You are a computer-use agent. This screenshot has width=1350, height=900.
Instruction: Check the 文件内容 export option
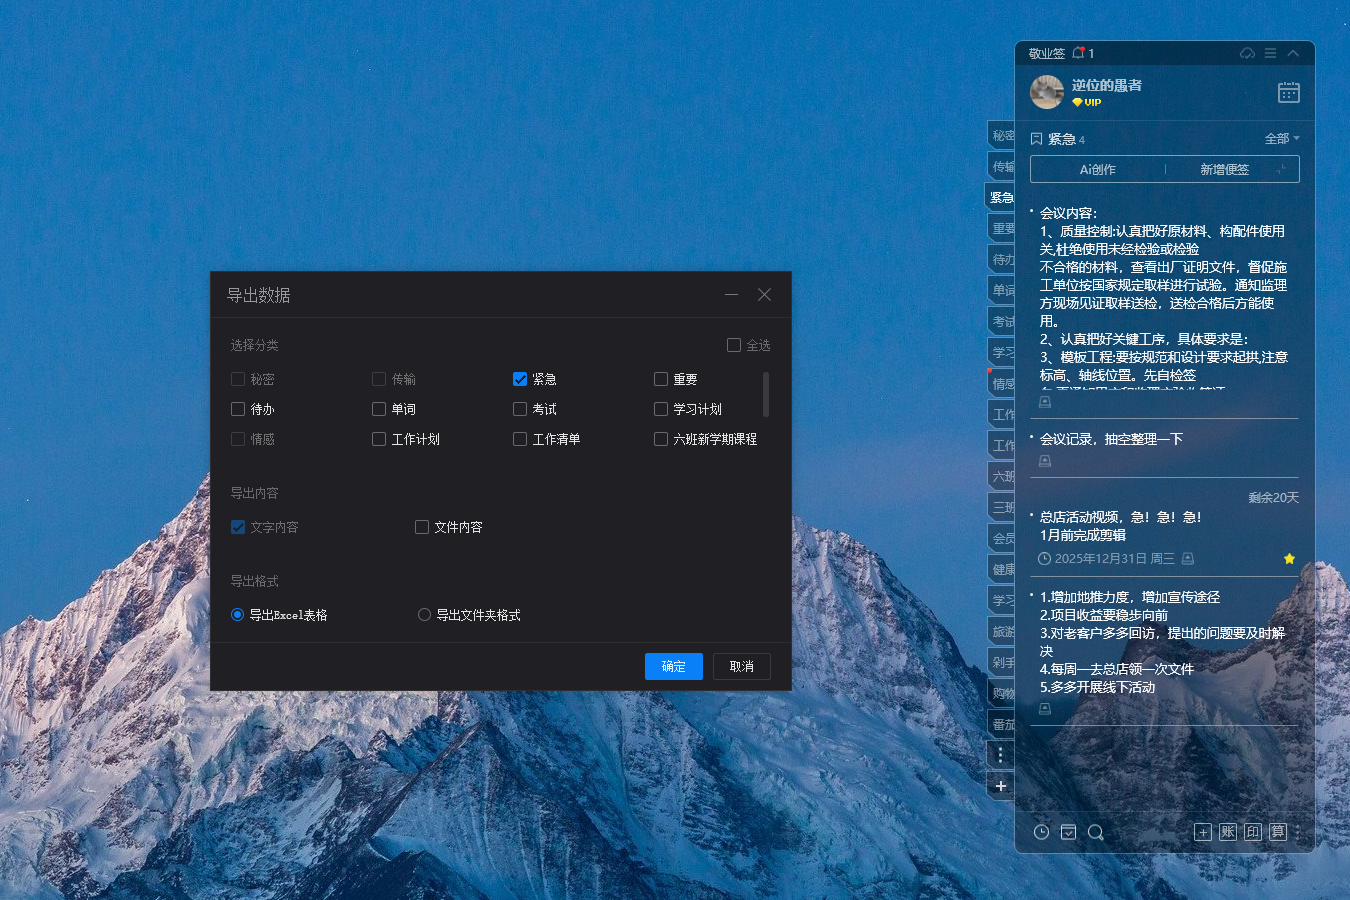coord(421,527)
